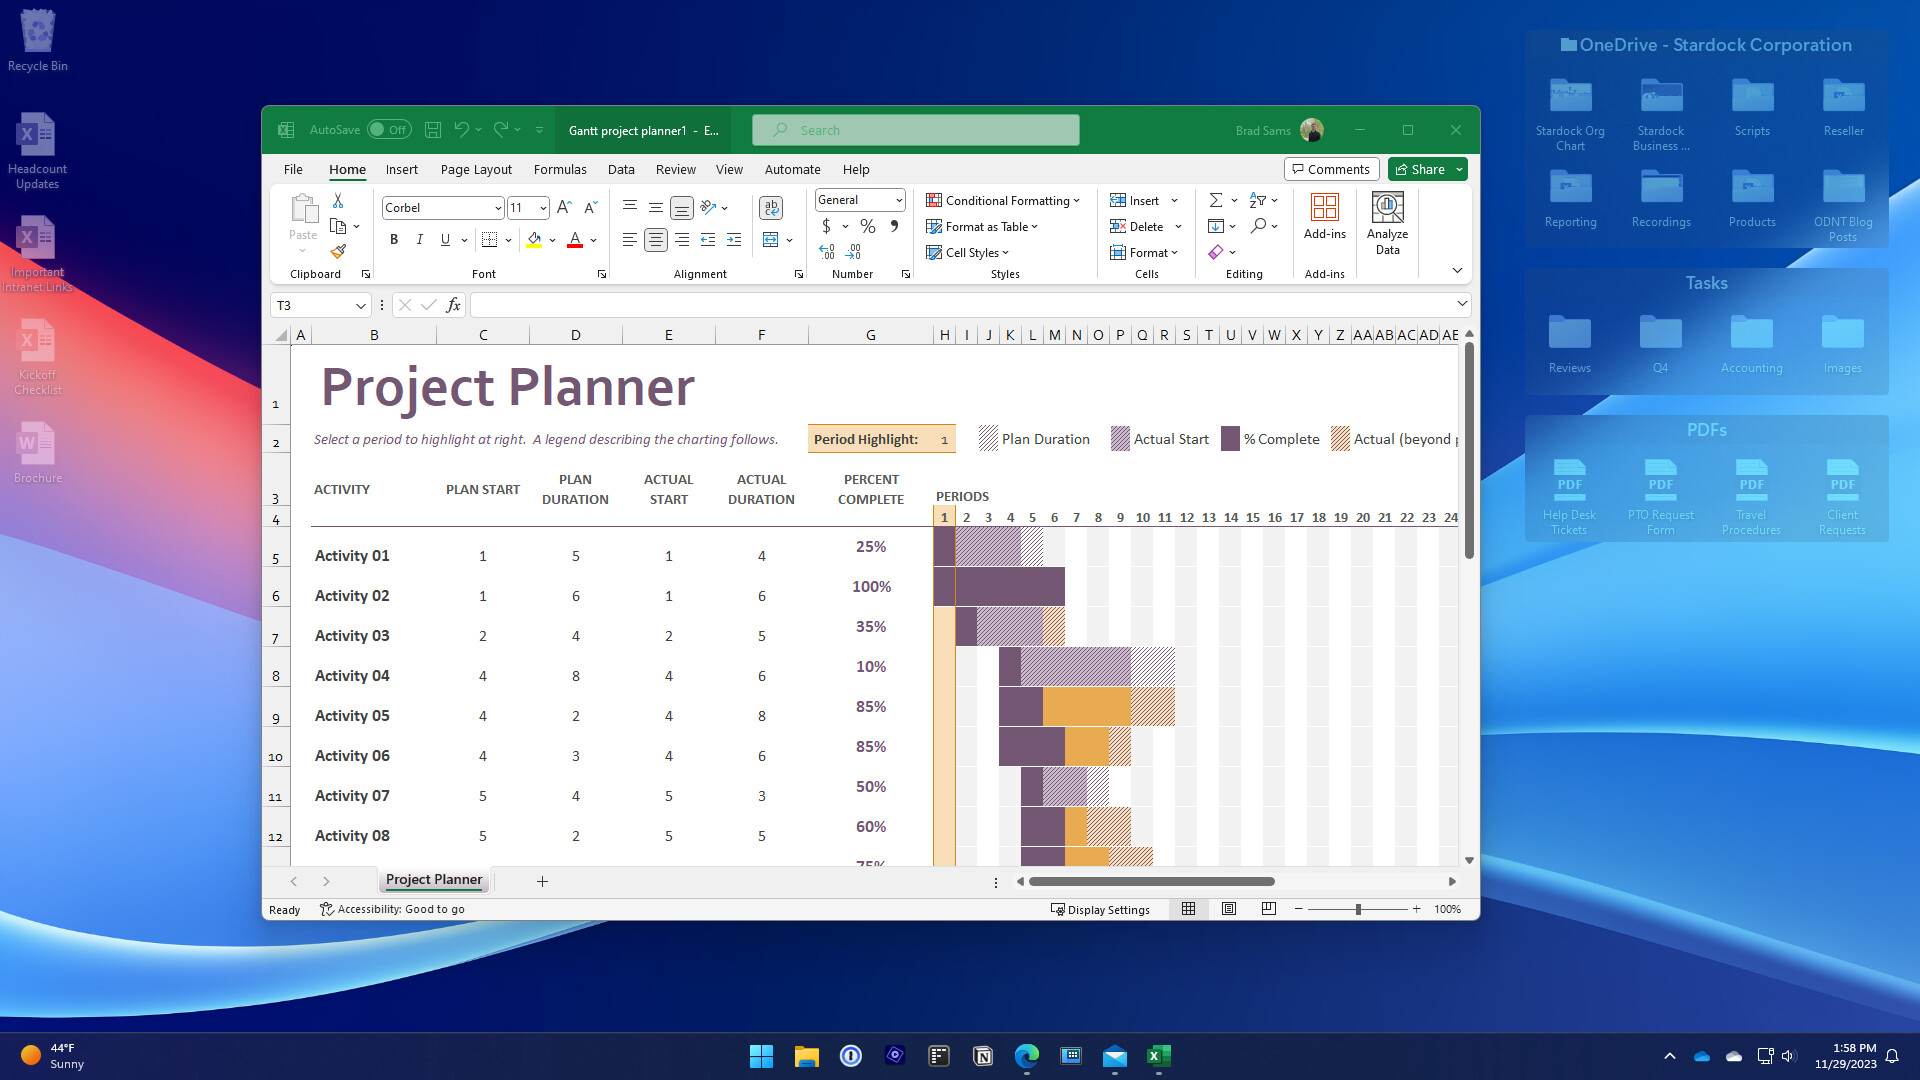Open Comments pane
1920x1080 pixels.
click(x=1331, y=169)
